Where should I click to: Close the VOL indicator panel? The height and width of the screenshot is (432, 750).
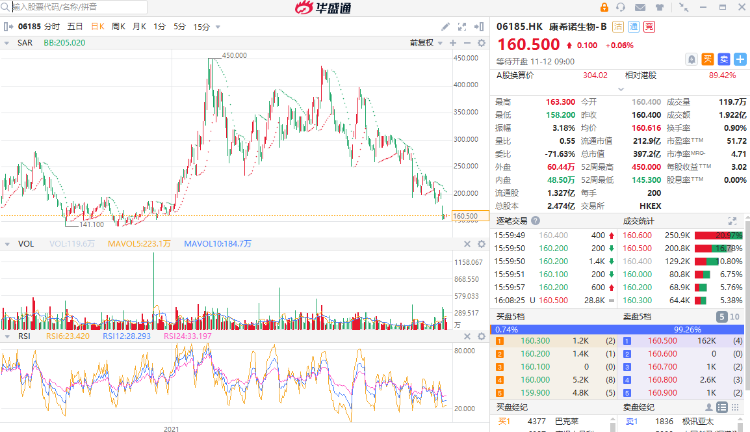pyautogui.click(x=467, y=244)
